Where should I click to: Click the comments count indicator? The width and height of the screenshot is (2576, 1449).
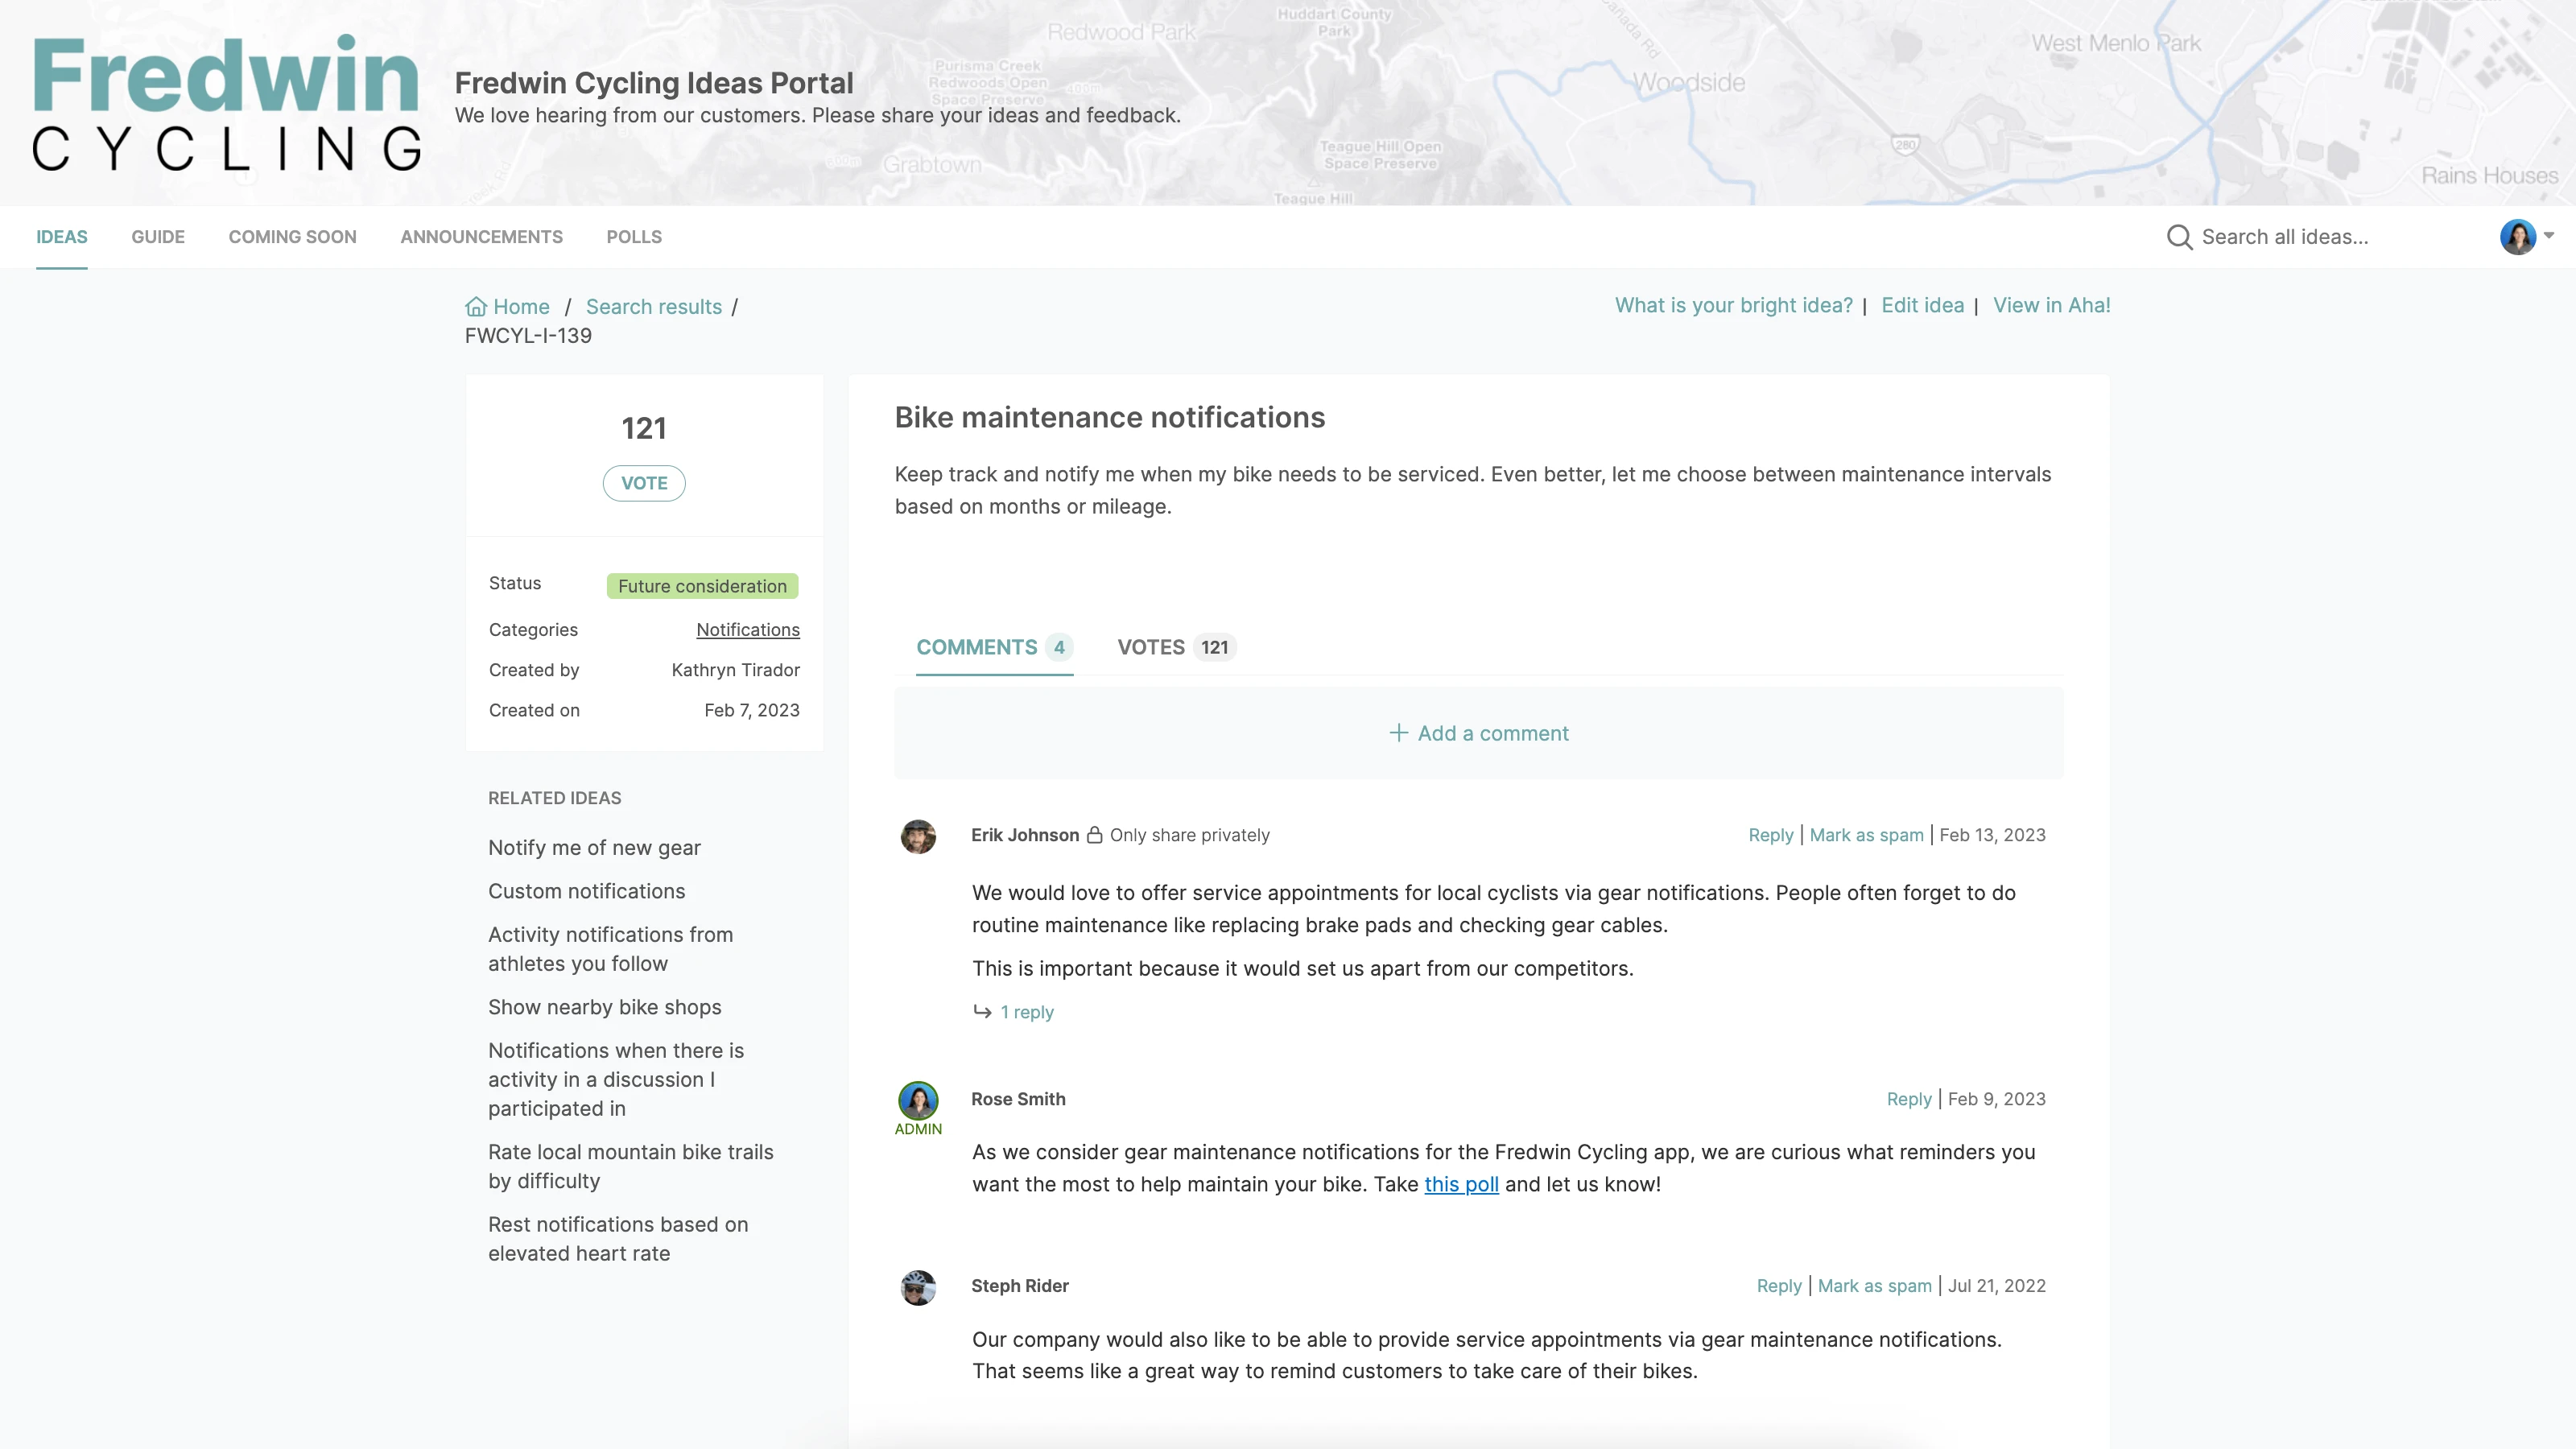pos(1060,647)
